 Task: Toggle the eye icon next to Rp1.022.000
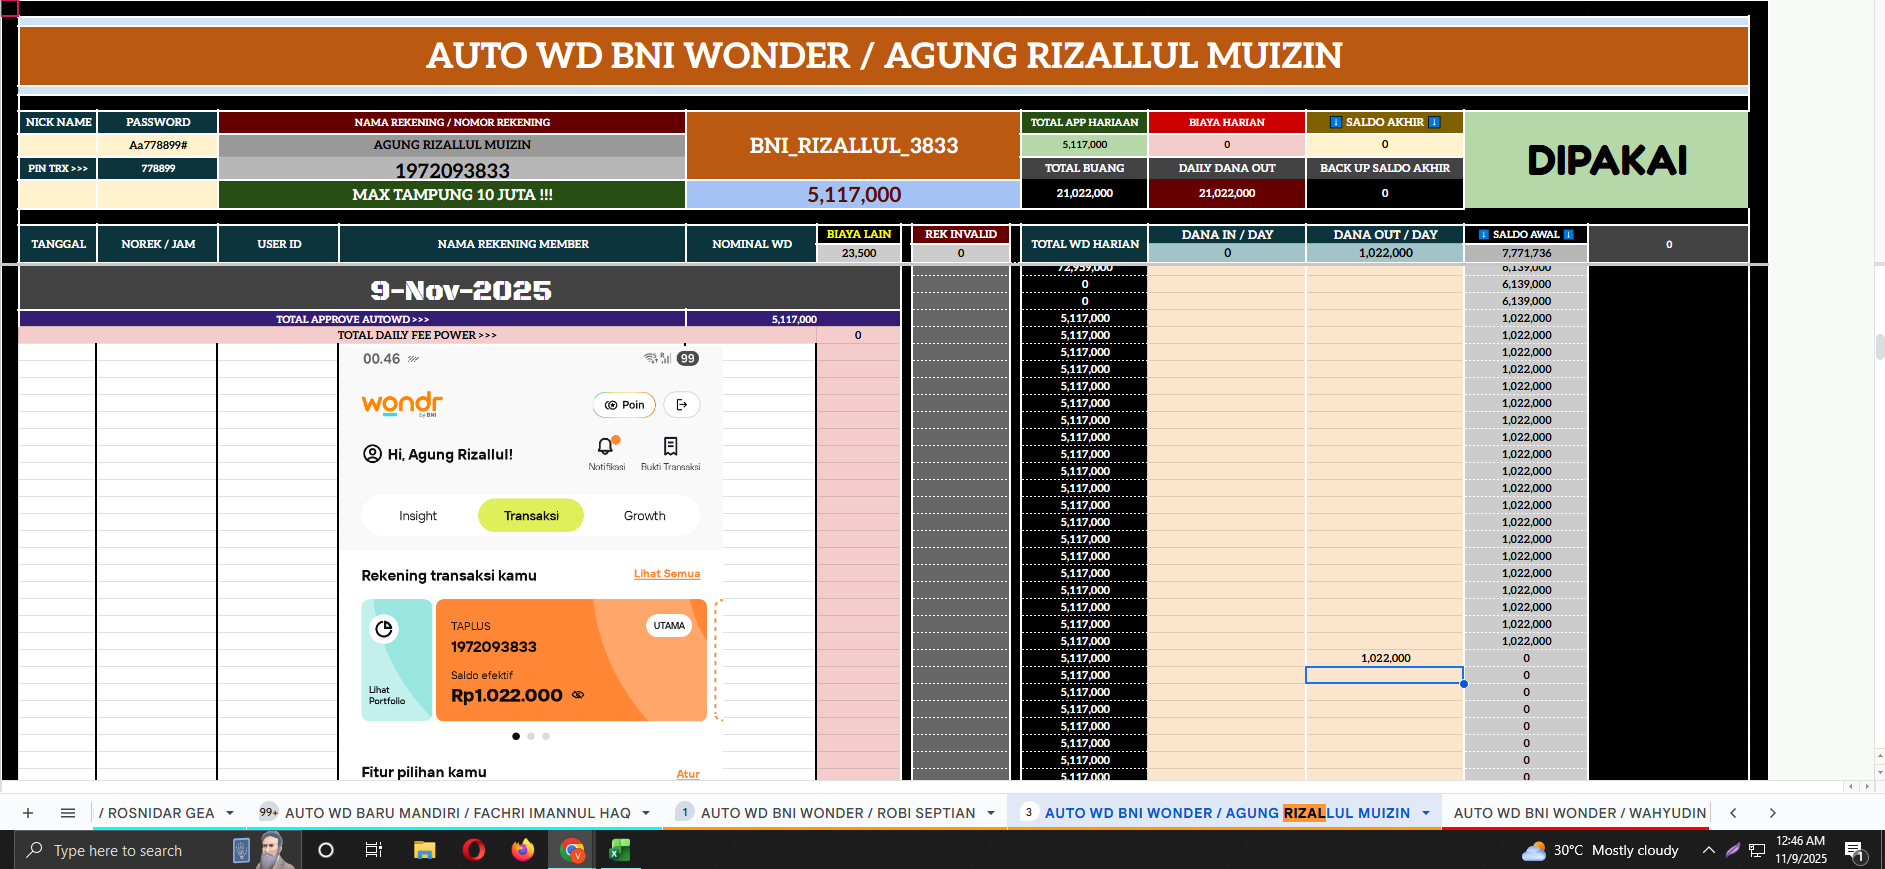[x=578, y=695]
